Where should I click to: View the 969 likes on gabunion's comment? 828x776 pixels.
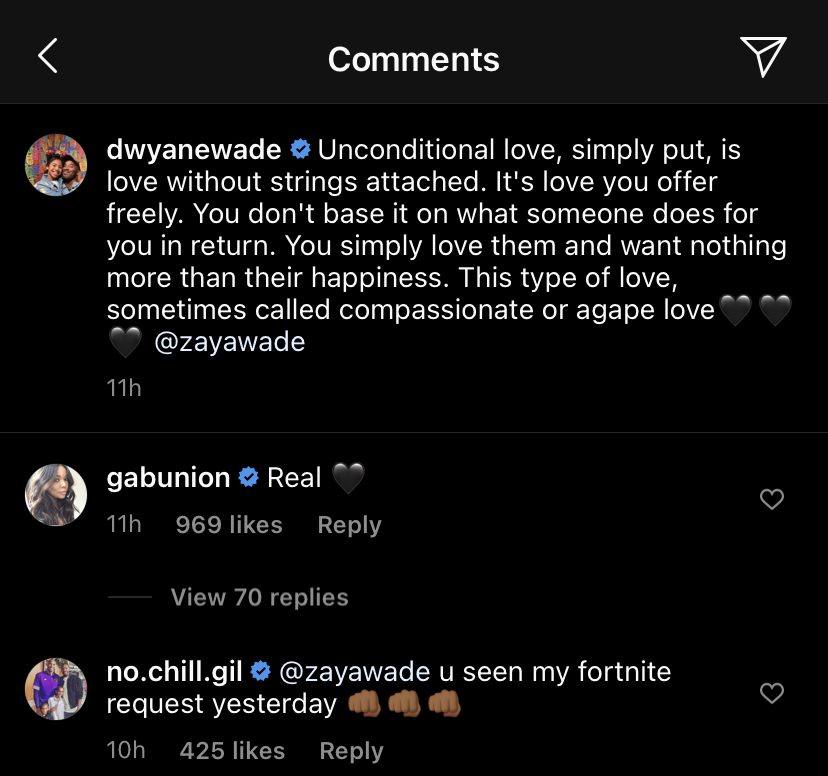tap(229, 525)
